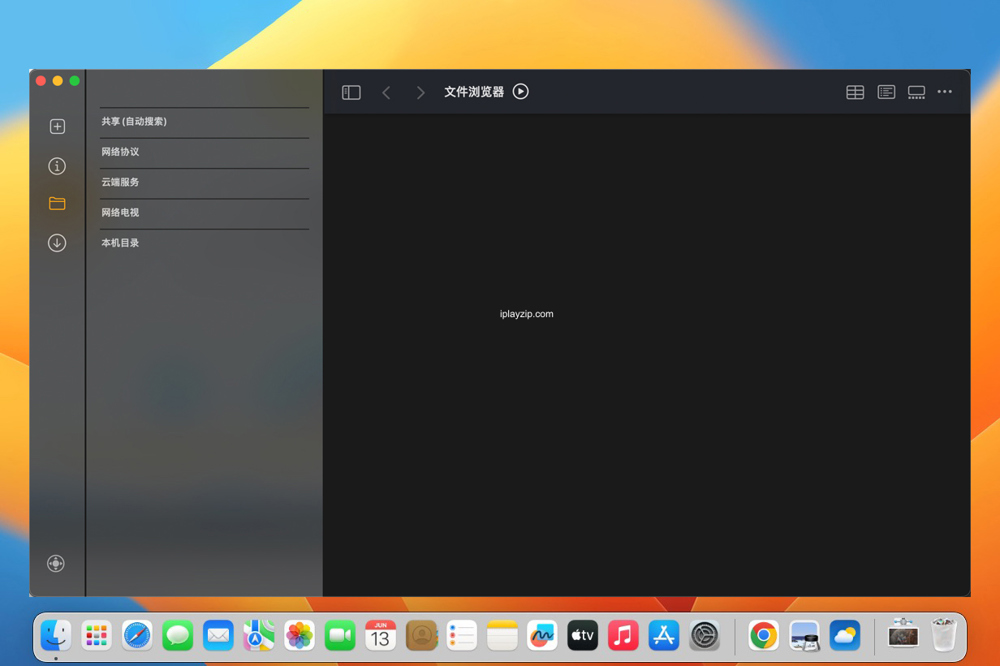Screen dimensions: 1000x666
Task: Go forward with the right chevron
Action: tap(420, 92)
